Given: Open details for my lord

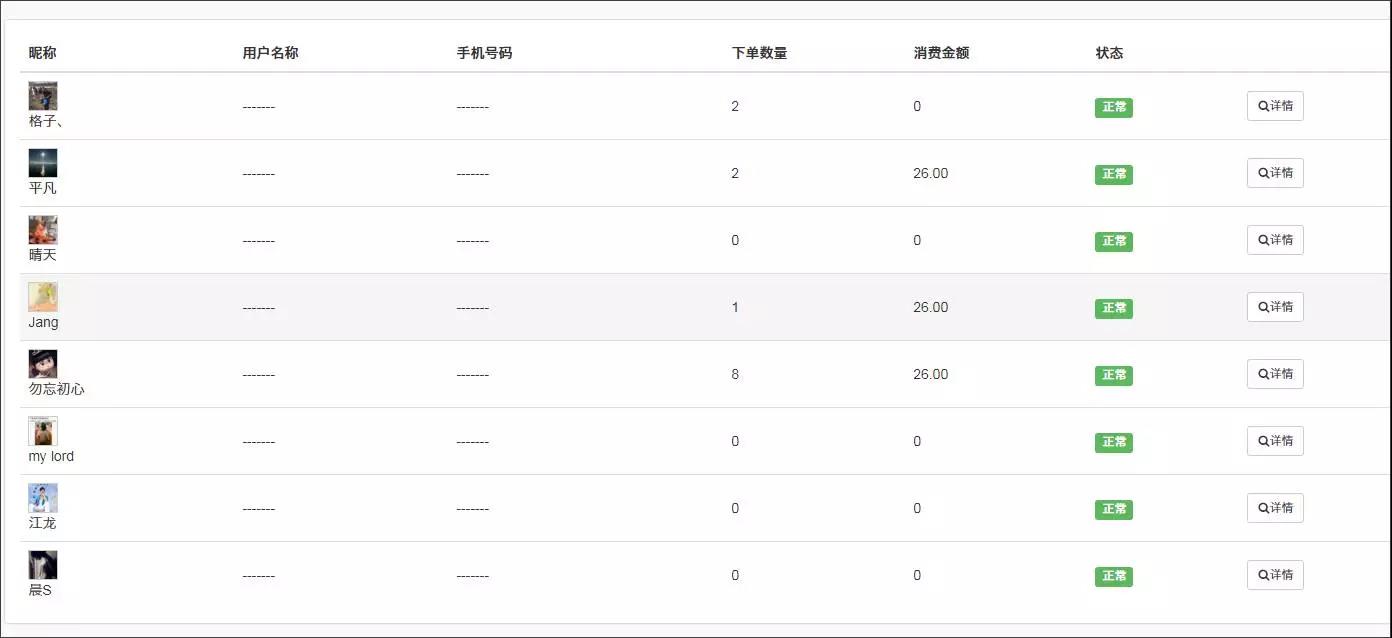Looking at the screenshot, I should click(1275, 441).
